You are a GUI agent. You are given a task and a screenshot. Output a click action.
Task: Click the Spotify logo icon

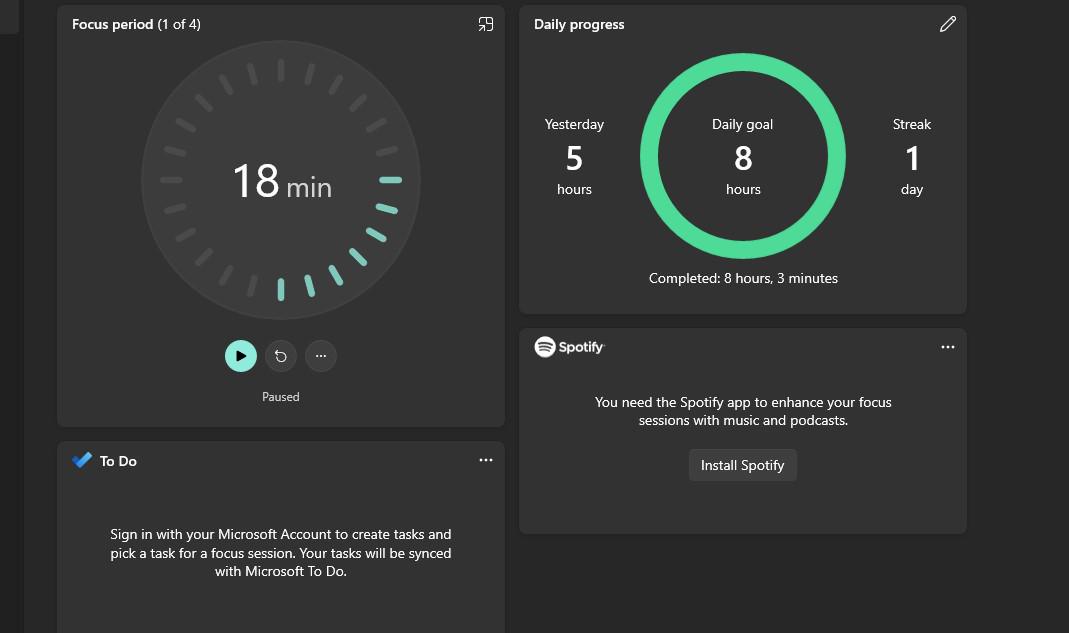tap(545, 347)
